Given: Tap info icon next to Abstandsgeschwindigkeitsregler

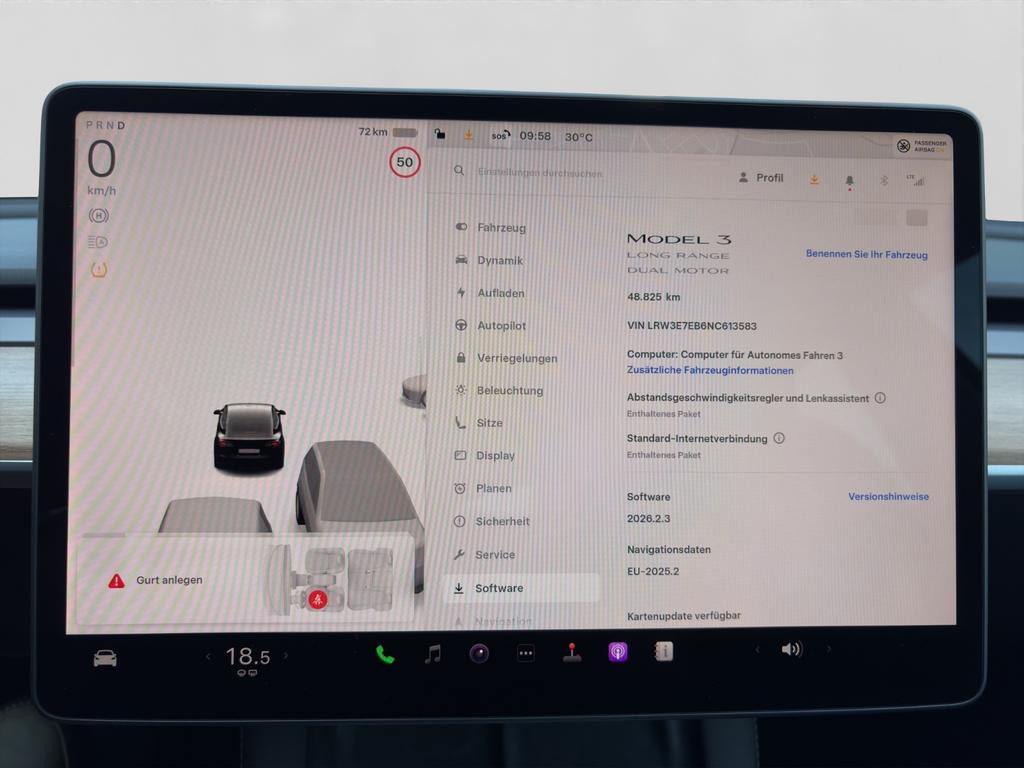Looking at the screenshot, I should pyautogui.click(x=880, y=398).
